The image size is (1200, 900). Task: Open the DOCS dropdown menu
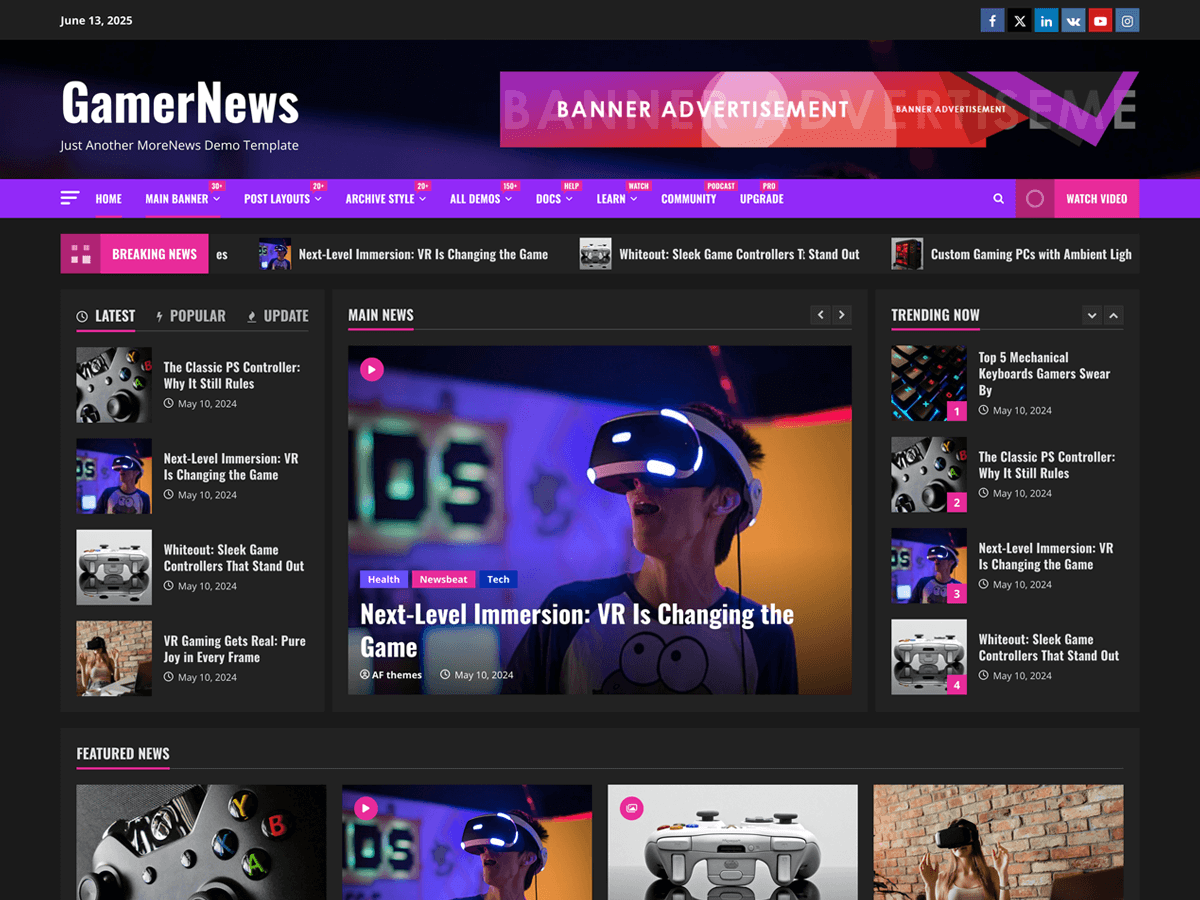coord(550,199)
